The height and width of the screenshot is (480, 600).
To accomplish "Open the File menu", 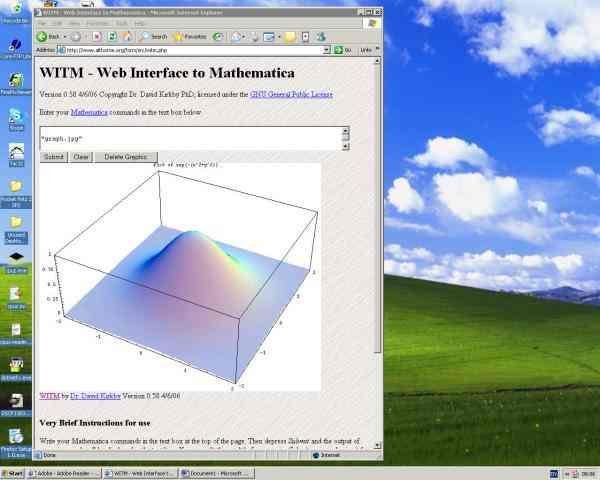I will click(x=41, y=24).
